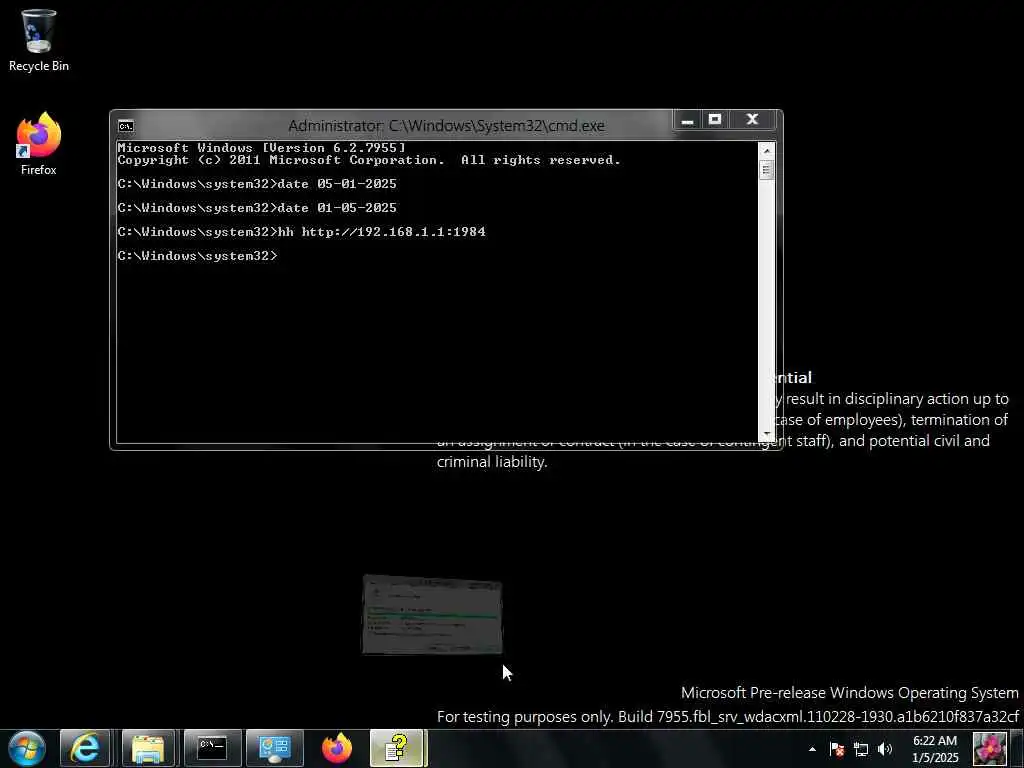1024x768 pixels.
Task: Click the animating window thumbnail on desktop
Action: coord(432,615)
